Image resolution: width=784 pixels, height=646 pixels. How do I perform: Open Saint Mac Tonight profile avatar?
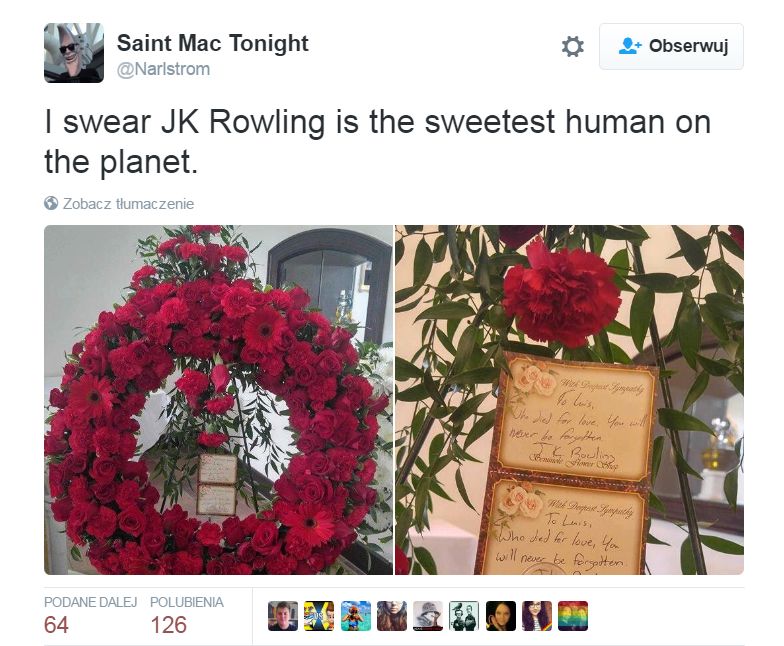(74, 52)
